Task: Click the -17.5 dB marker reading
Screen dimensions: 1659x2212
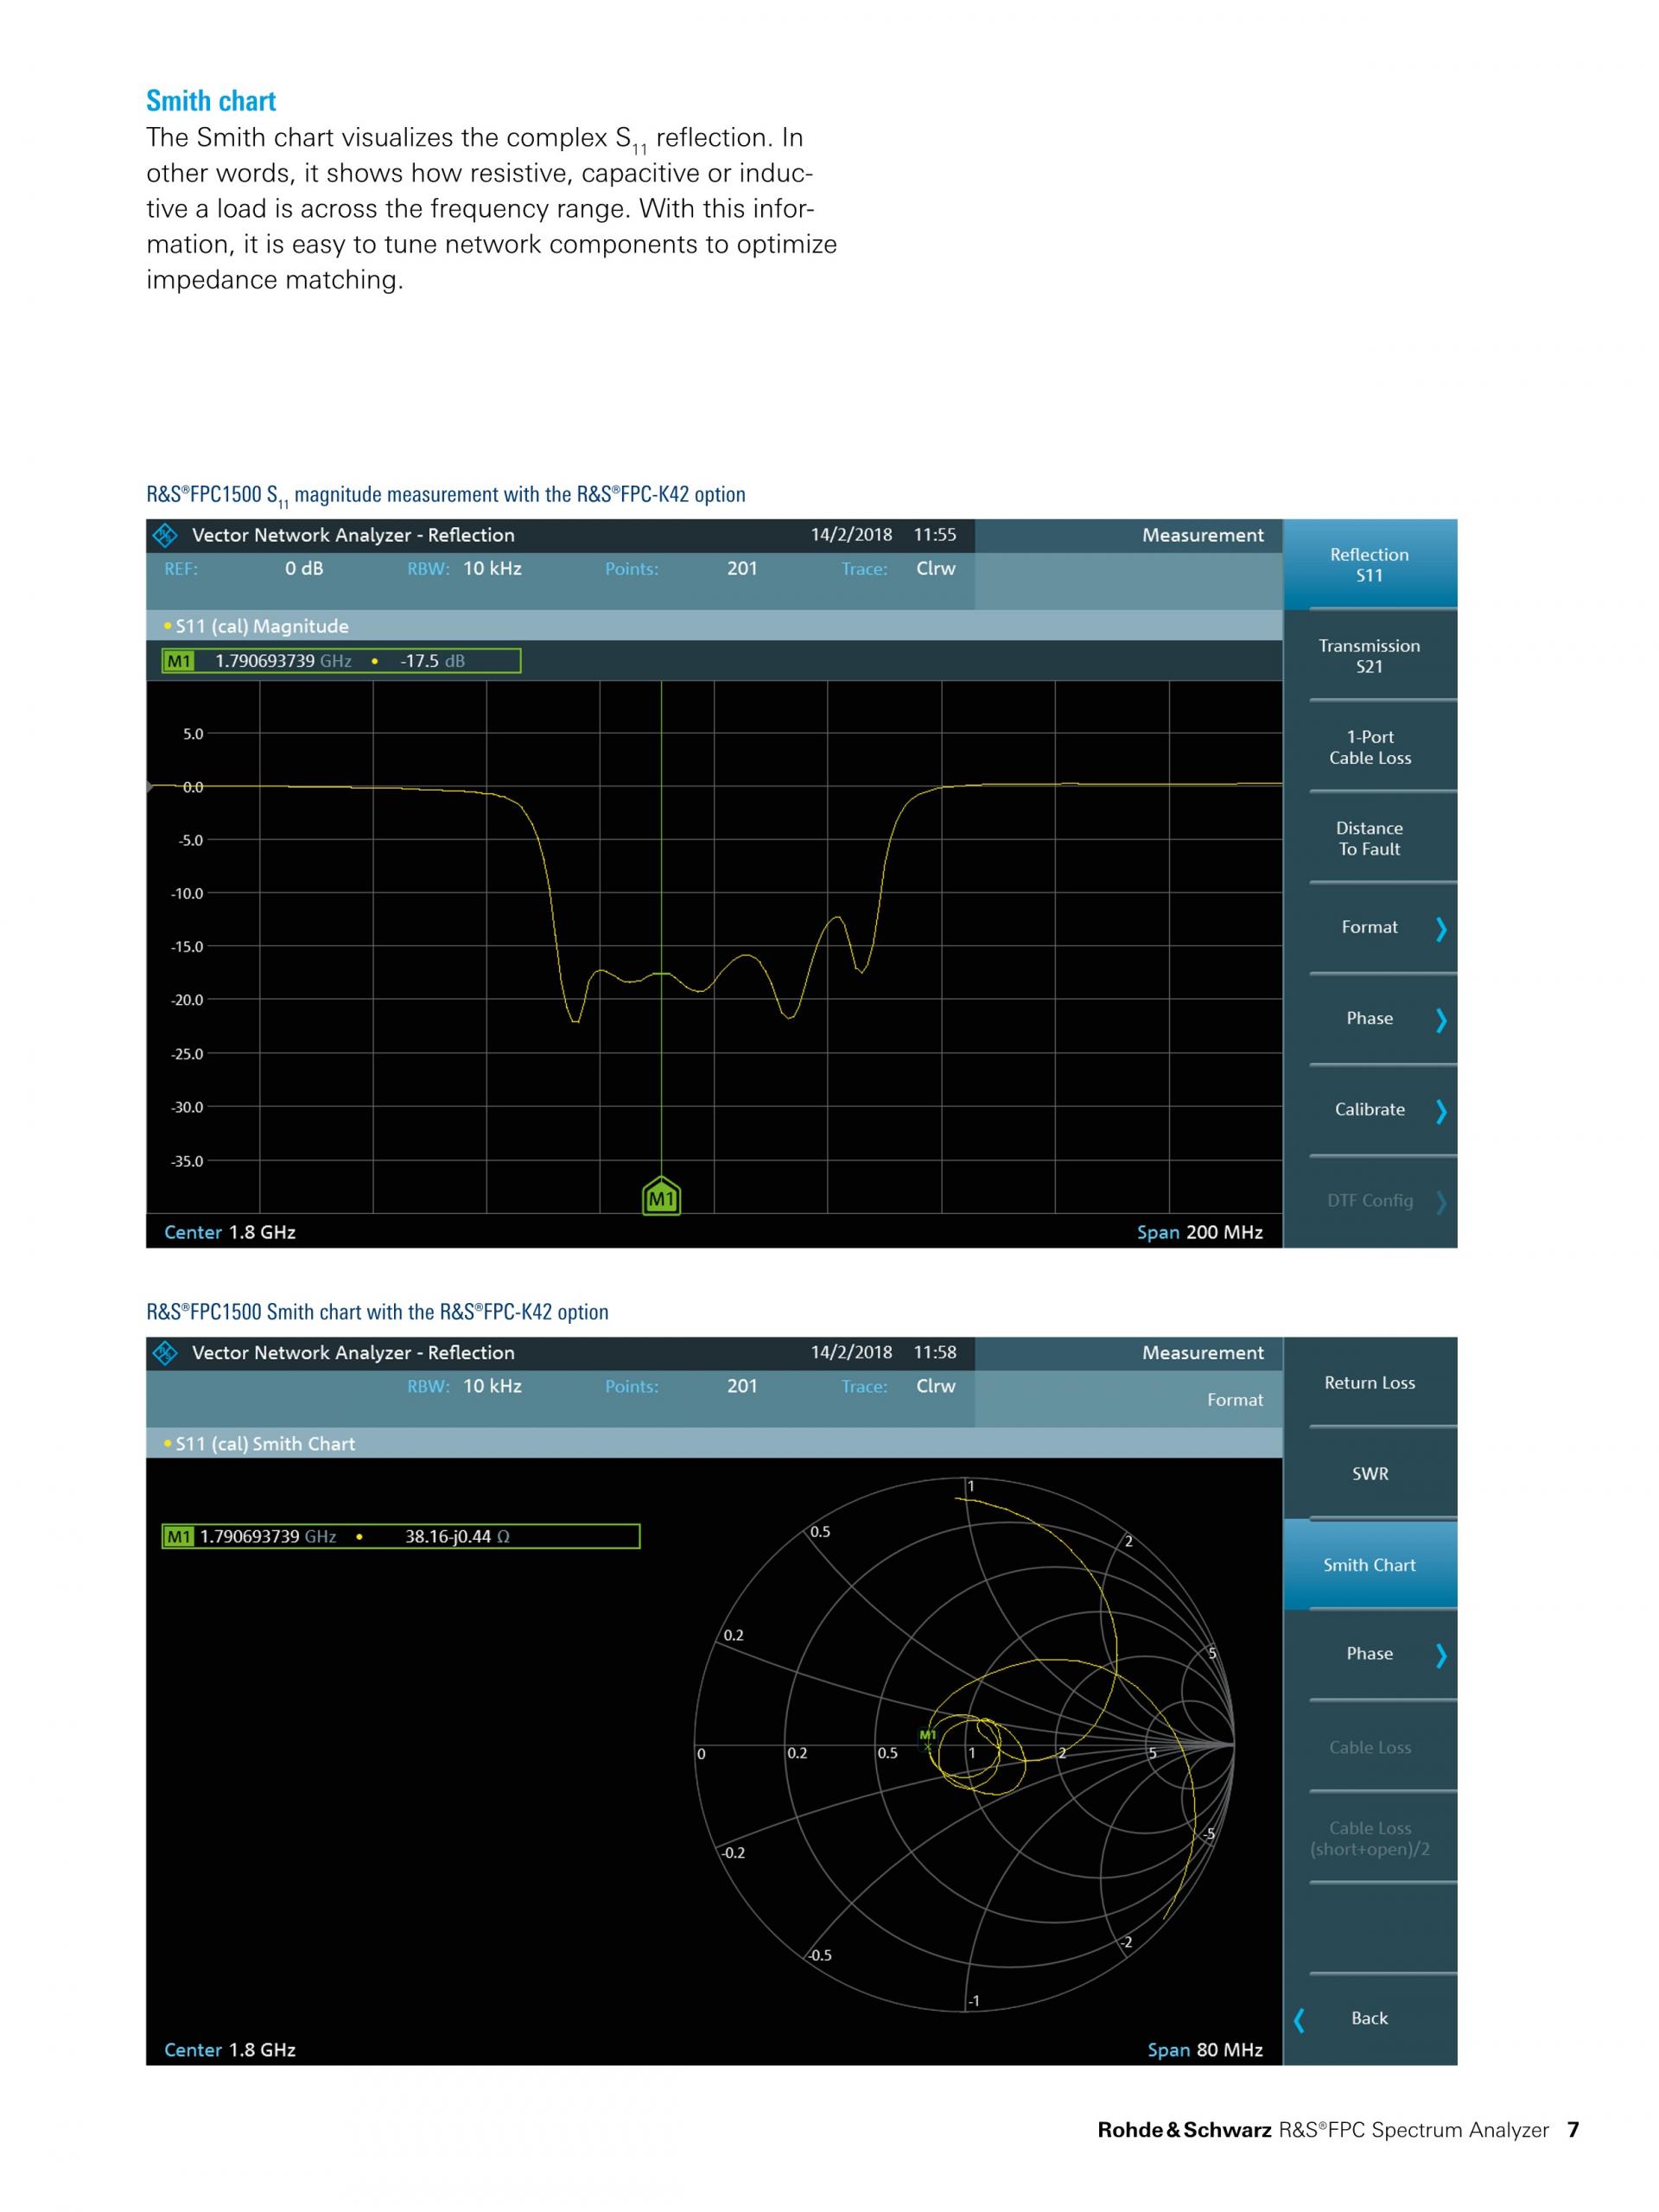Action: tap(432, 661)
